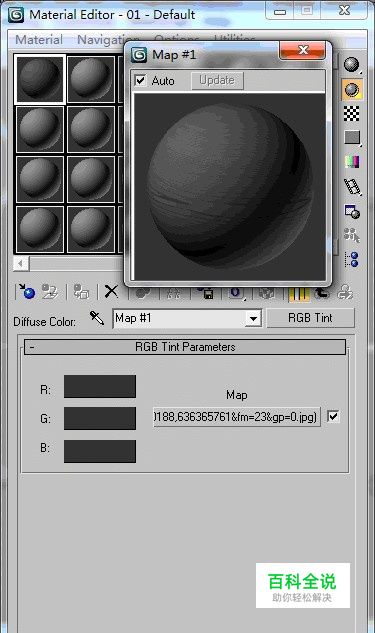Screen dimensions: 375x633
Task: Click the RGB Tint type button
Action: pyautogui.click(x=310, y=318)
